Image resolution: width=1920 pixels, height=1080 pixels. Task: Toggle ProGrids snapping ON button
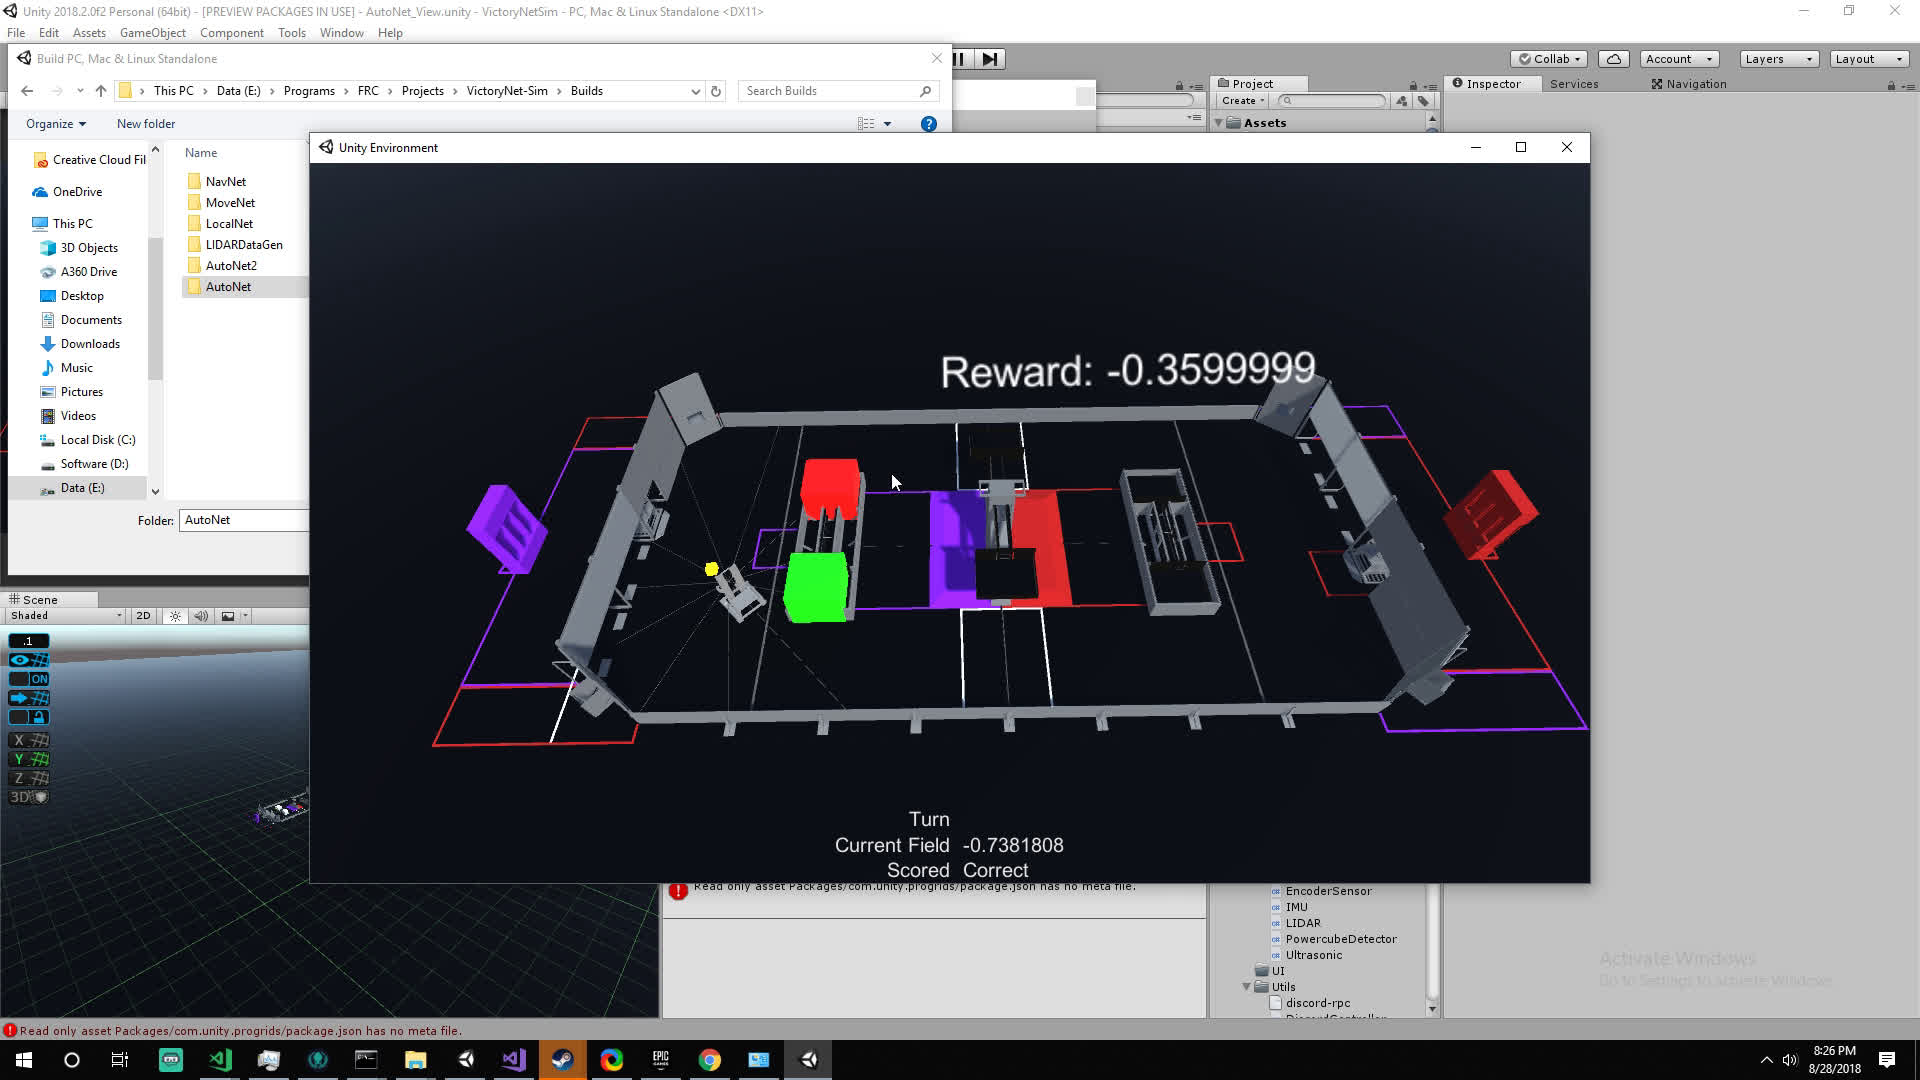tap(28, 679)
